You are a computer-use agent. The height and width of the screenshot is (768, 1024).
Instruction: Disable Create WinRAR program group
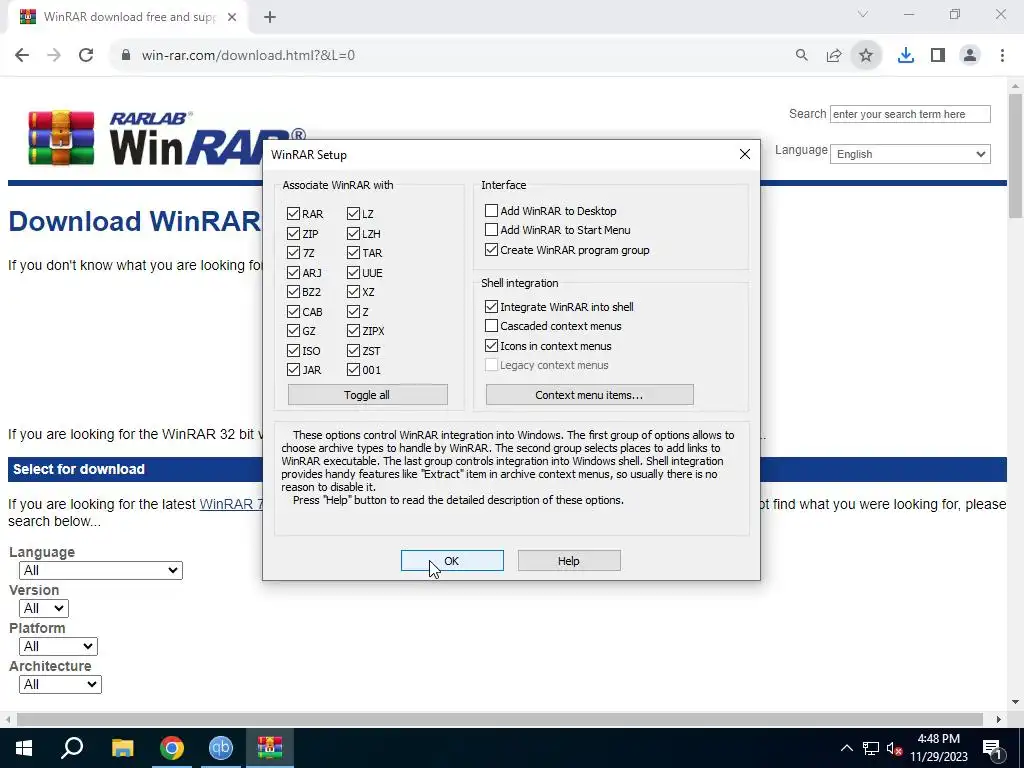coord(491,249)
